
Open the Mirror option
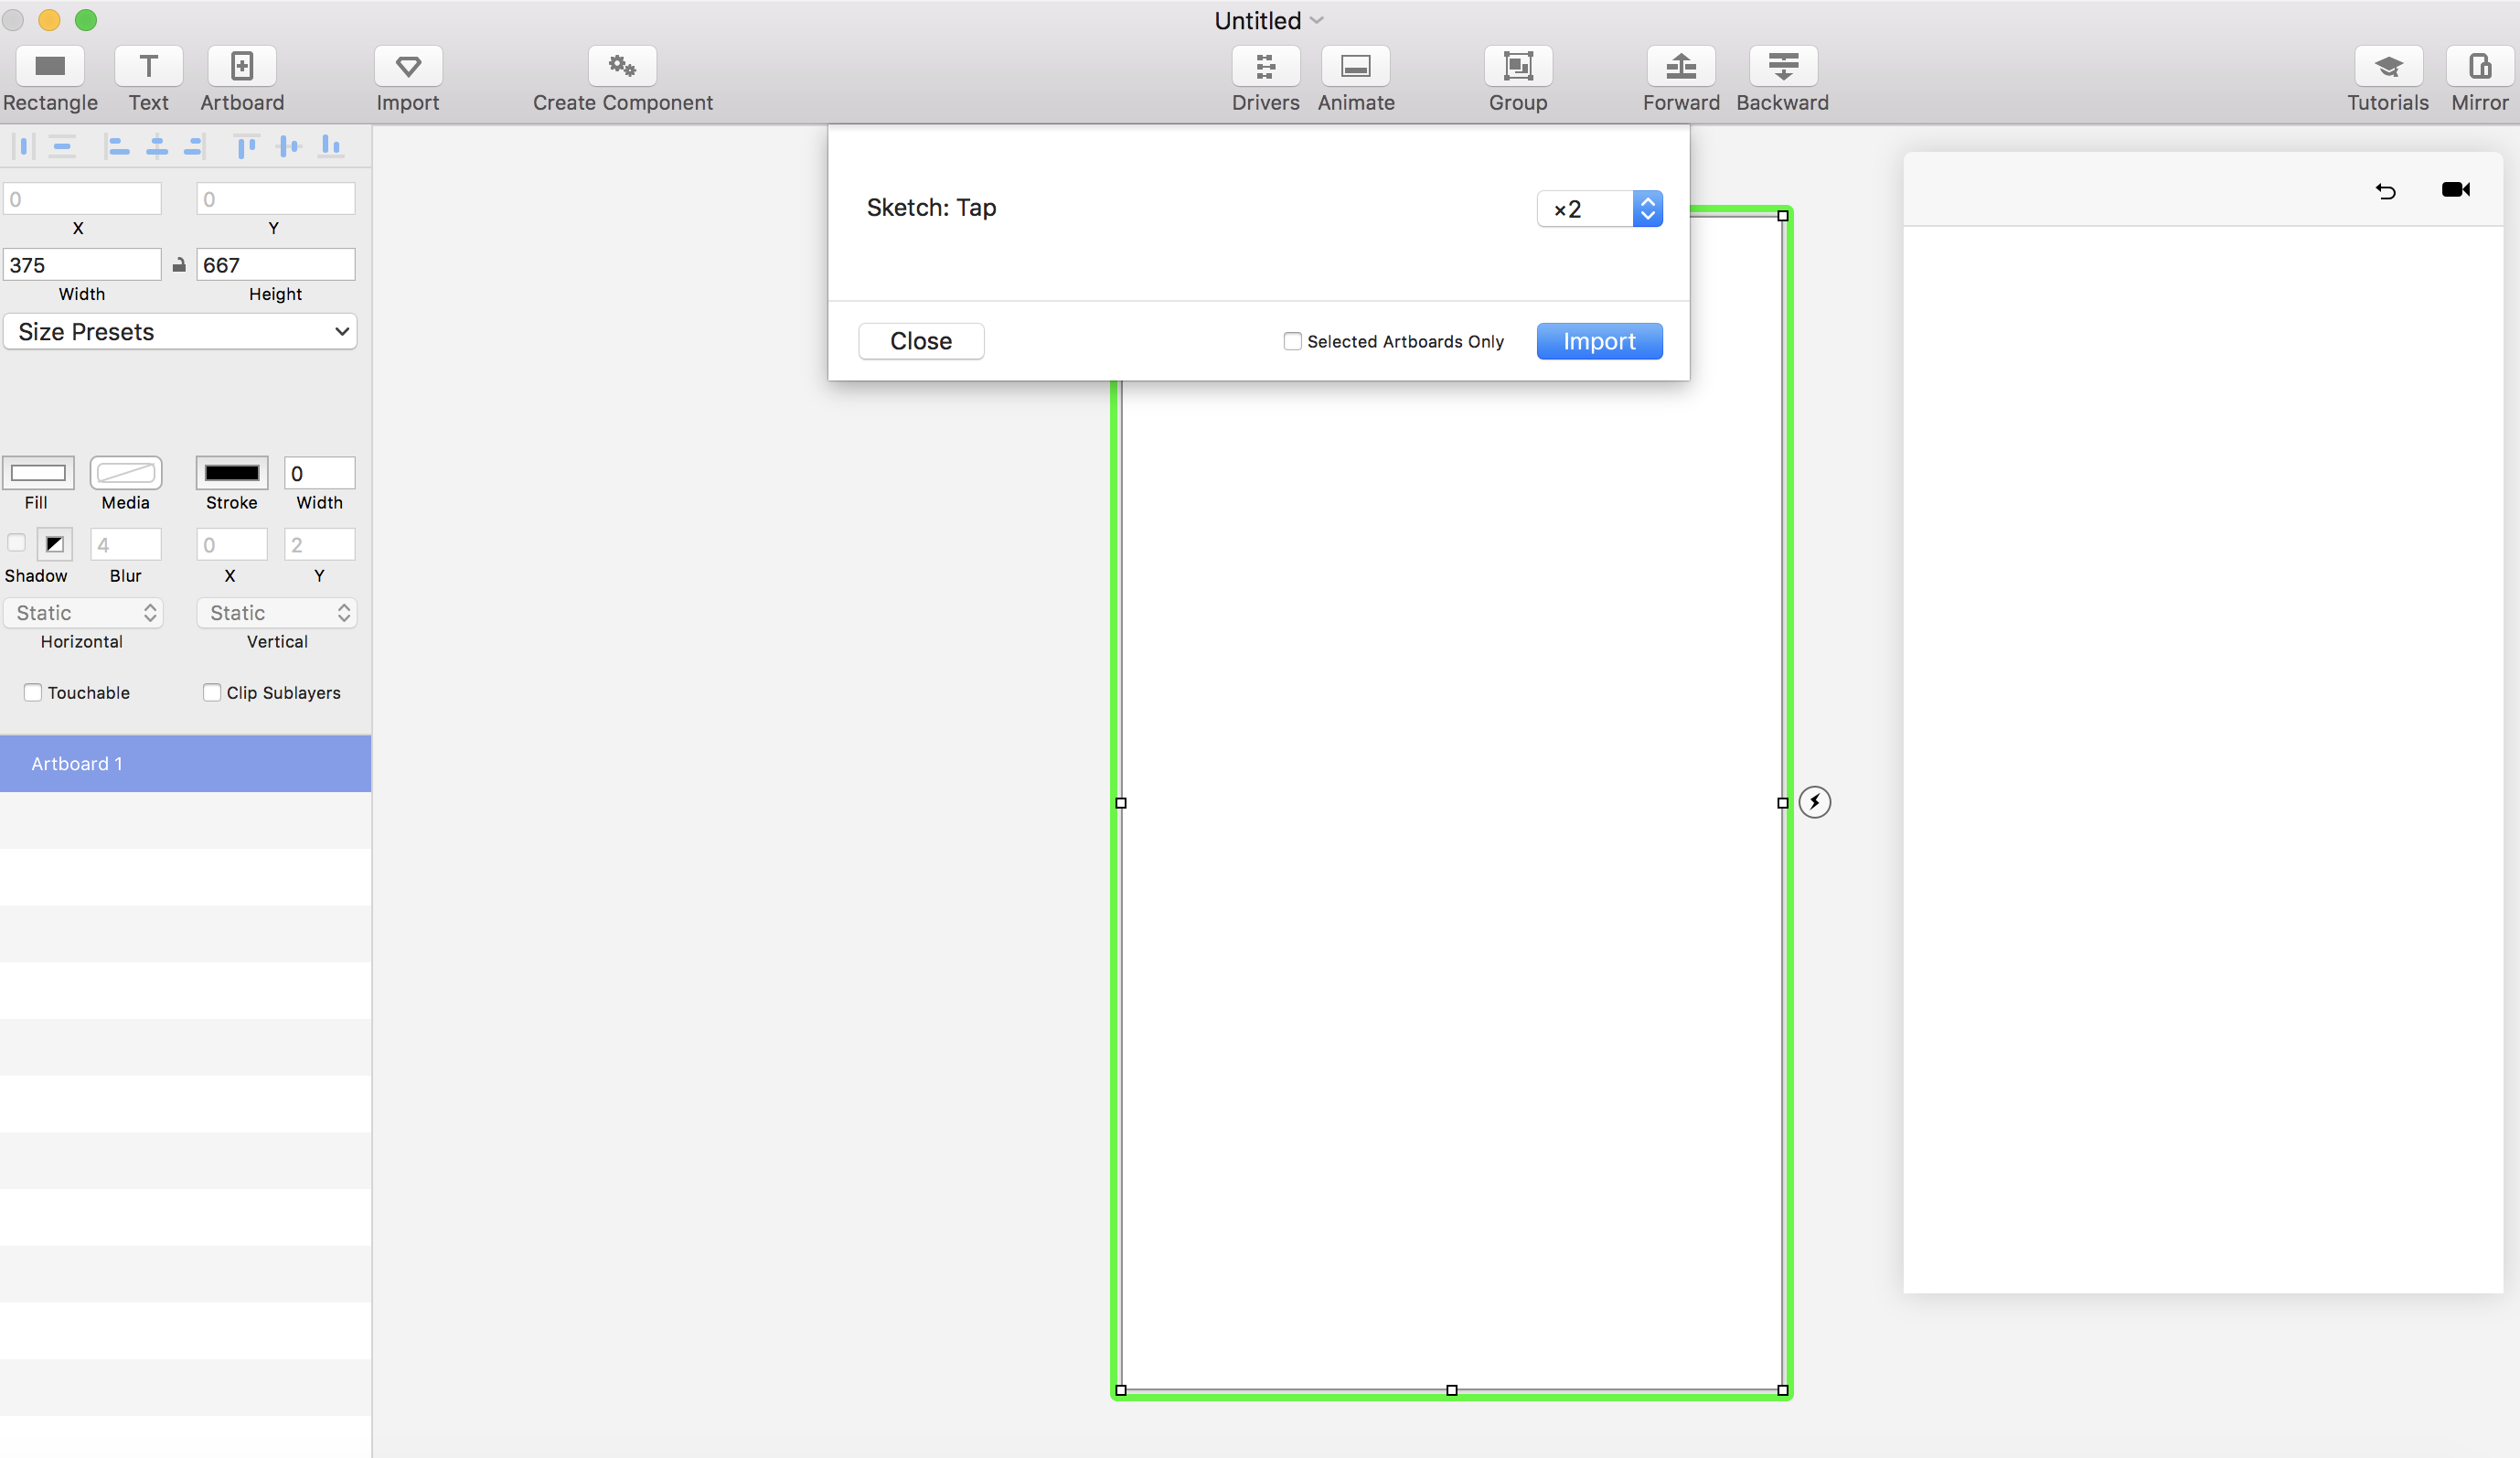pos(2480,66)
